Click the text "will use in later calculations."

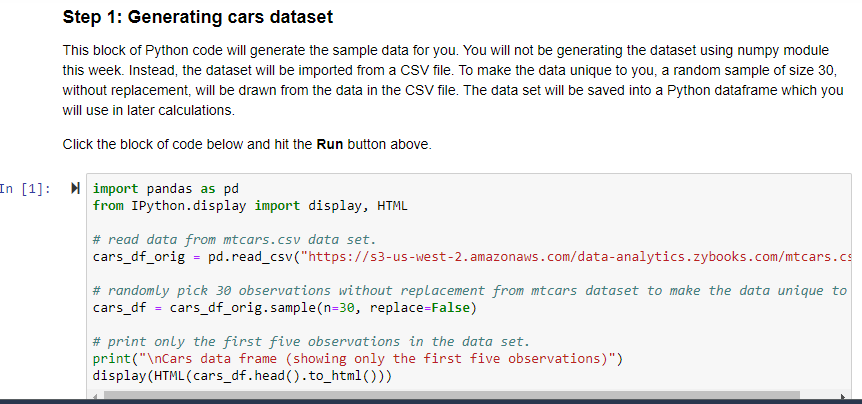click(148, 110)
